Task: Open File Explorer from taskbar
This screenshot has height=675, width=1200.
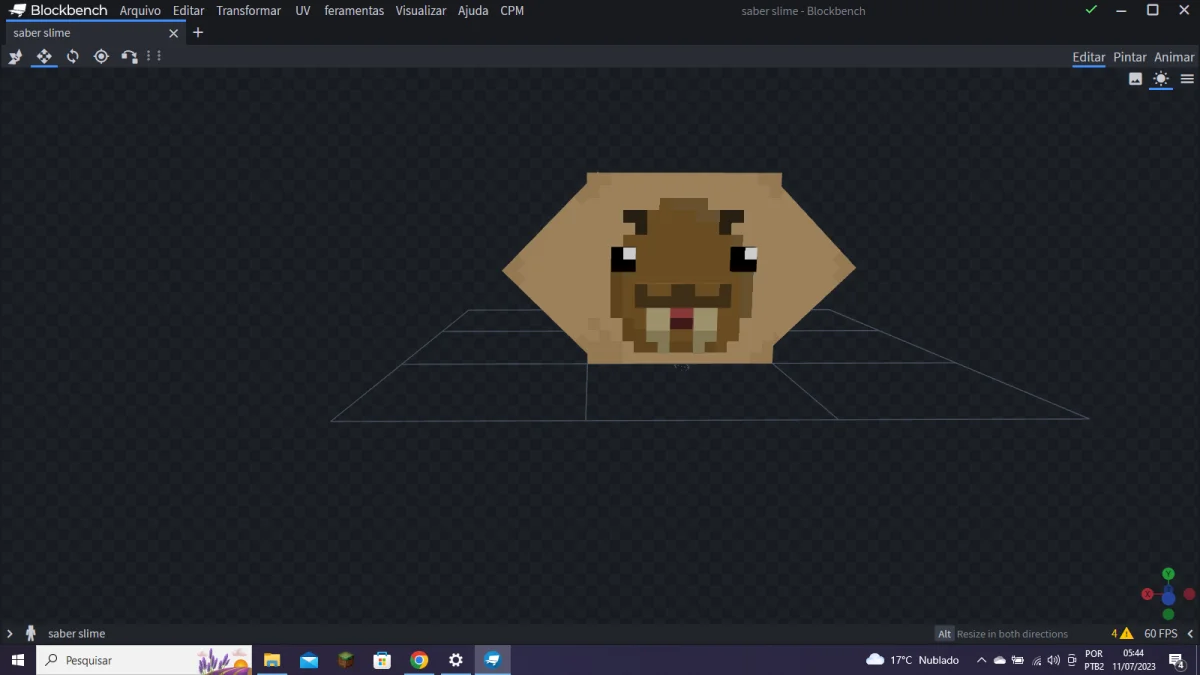Action: [271, 660]
